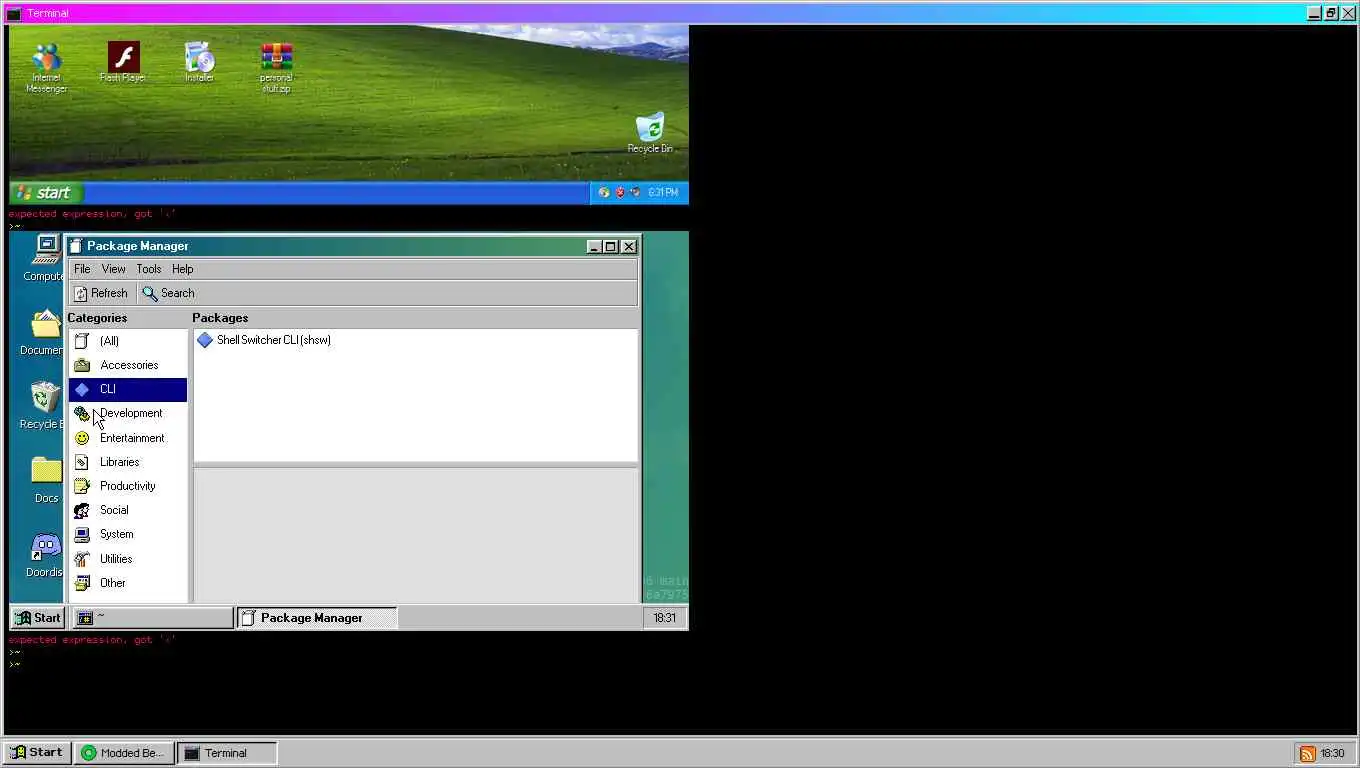Open the Documents folder desktop icon

pyautogui.click(x=42, y=333)
